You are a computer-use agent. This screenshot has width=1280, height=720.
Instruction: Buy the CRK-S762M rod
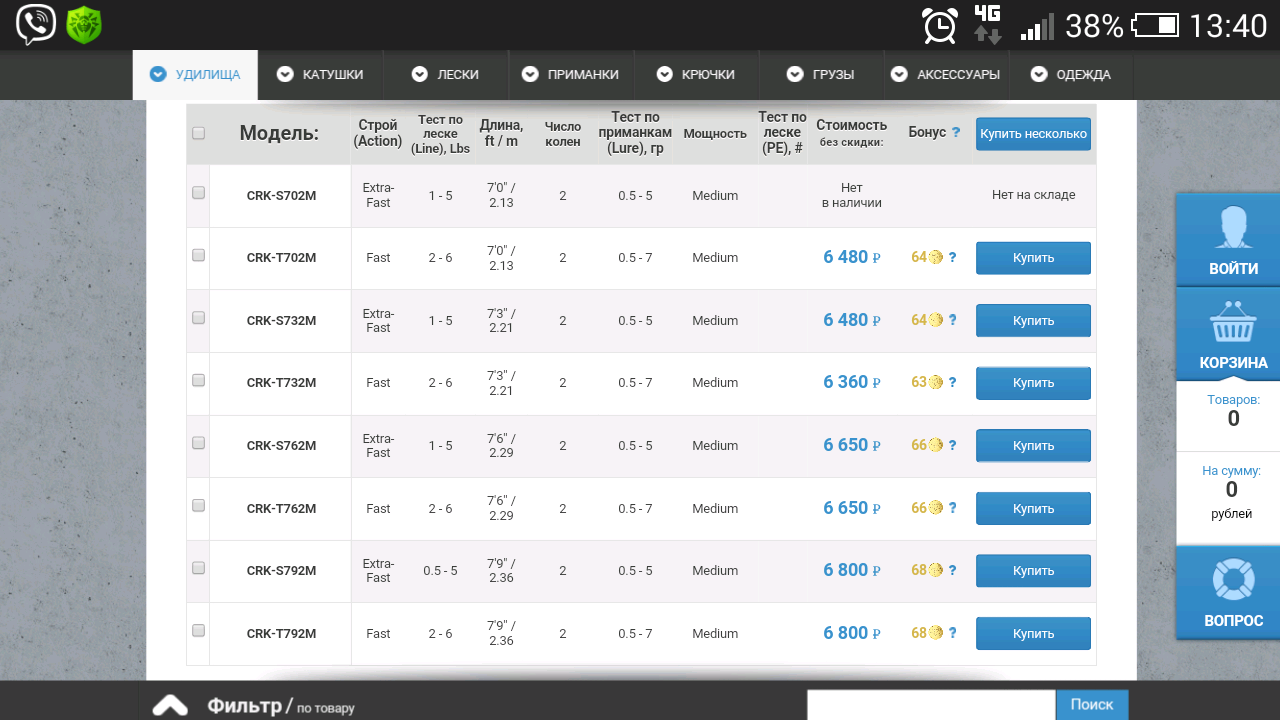[x=1032, y=446]
